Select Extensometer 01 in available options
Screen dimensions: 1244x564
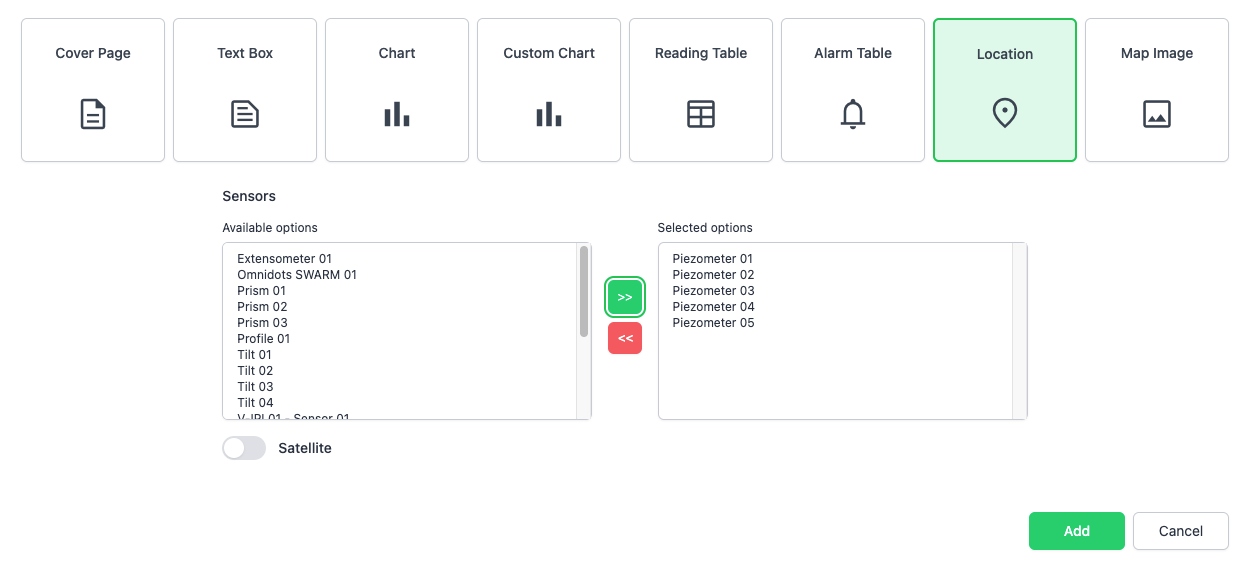pos(284,259)
